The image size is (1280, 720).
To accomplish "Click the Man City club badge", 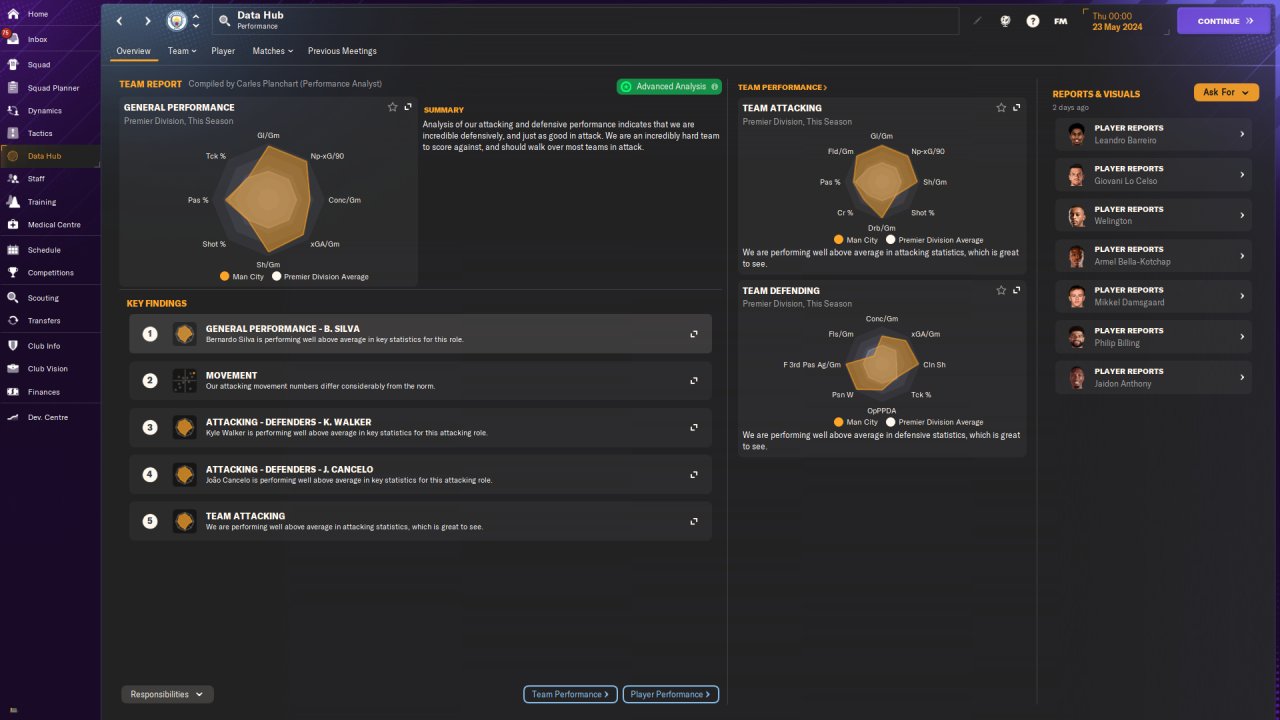I will click(177, 21).
